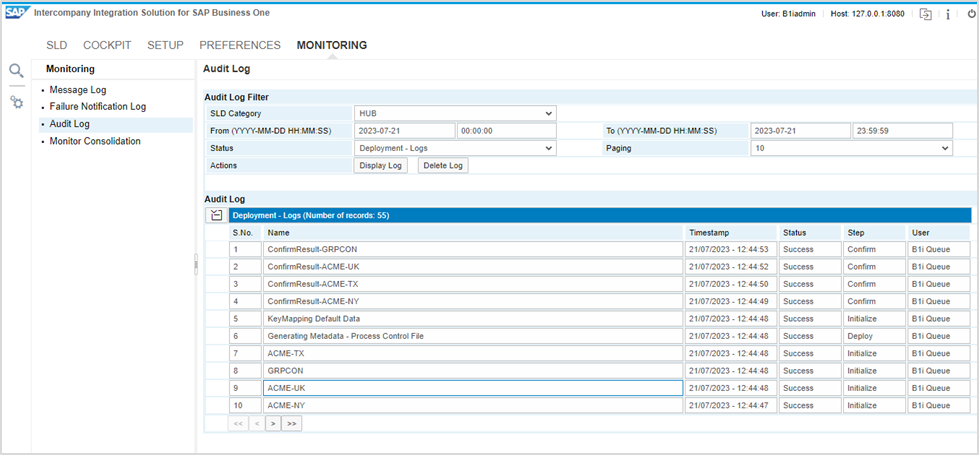
Task: Go to the next page of results
Action: [273, 423]
